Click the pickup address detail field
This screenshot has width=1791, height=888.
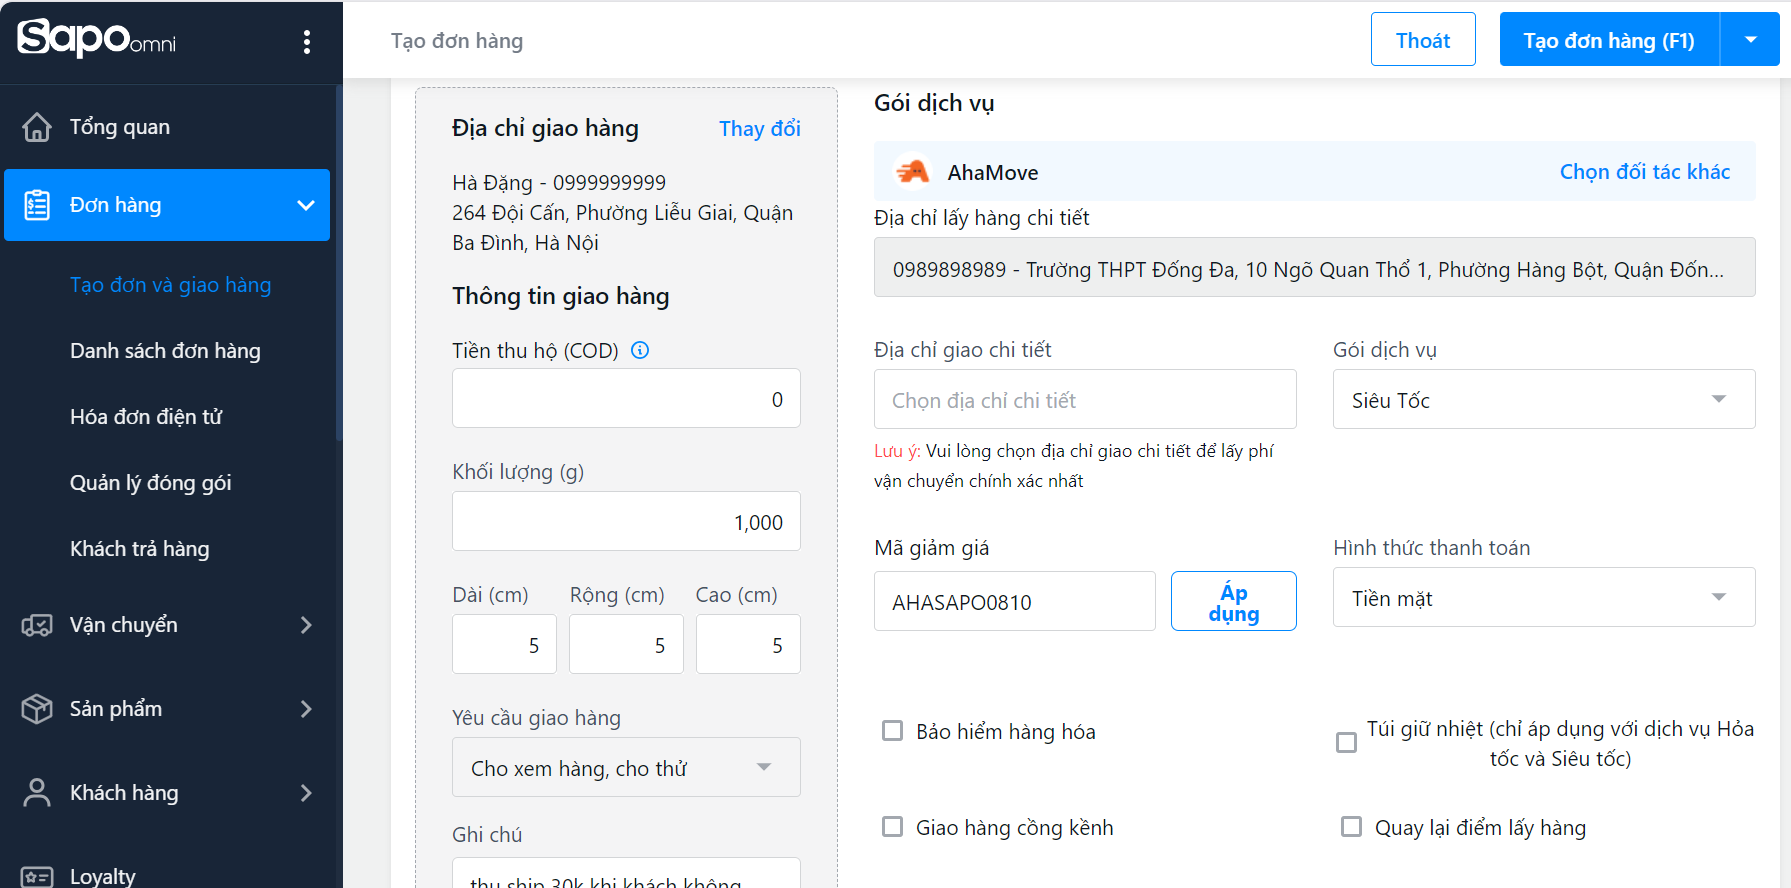tap(1315, 267)
